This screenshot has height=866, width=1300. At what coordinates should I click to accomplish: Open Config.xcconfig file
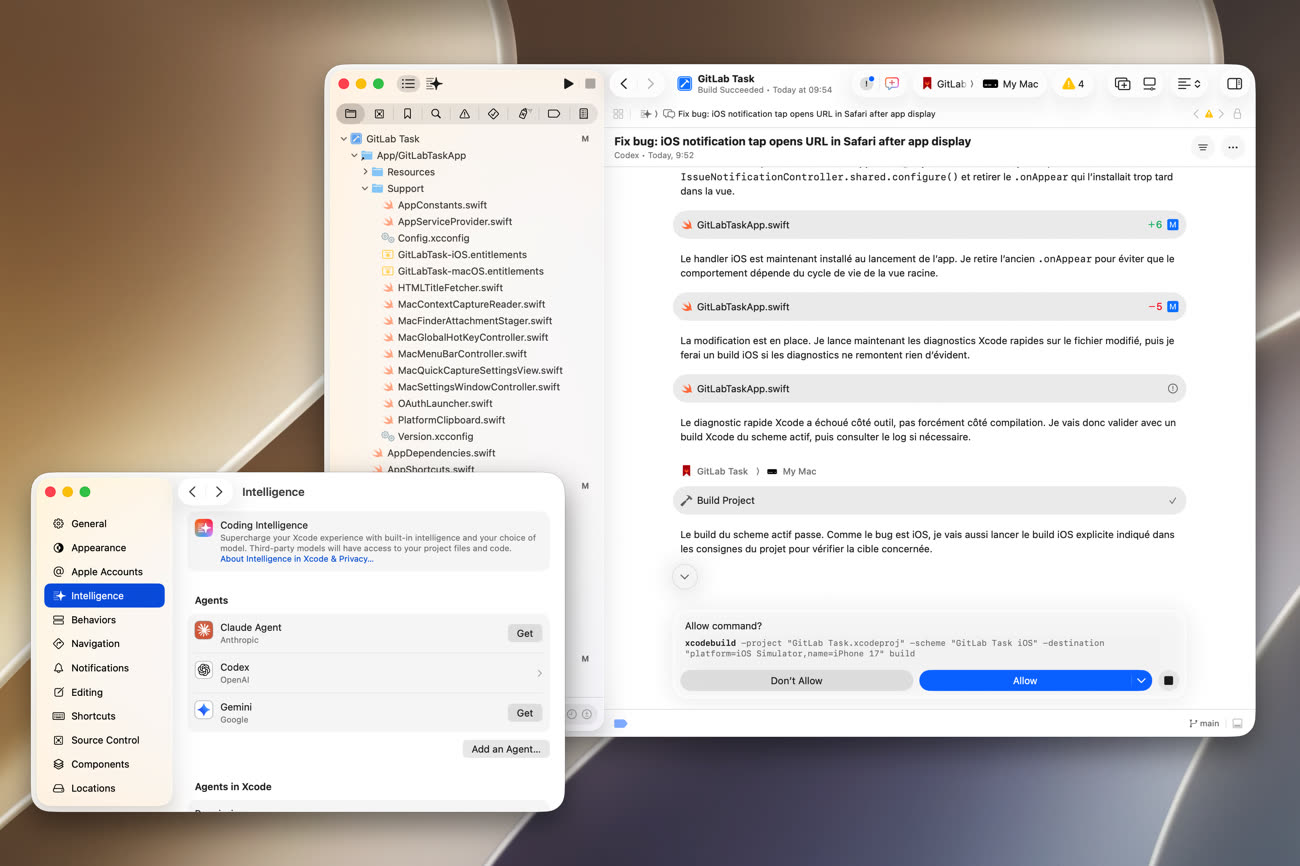433,238
